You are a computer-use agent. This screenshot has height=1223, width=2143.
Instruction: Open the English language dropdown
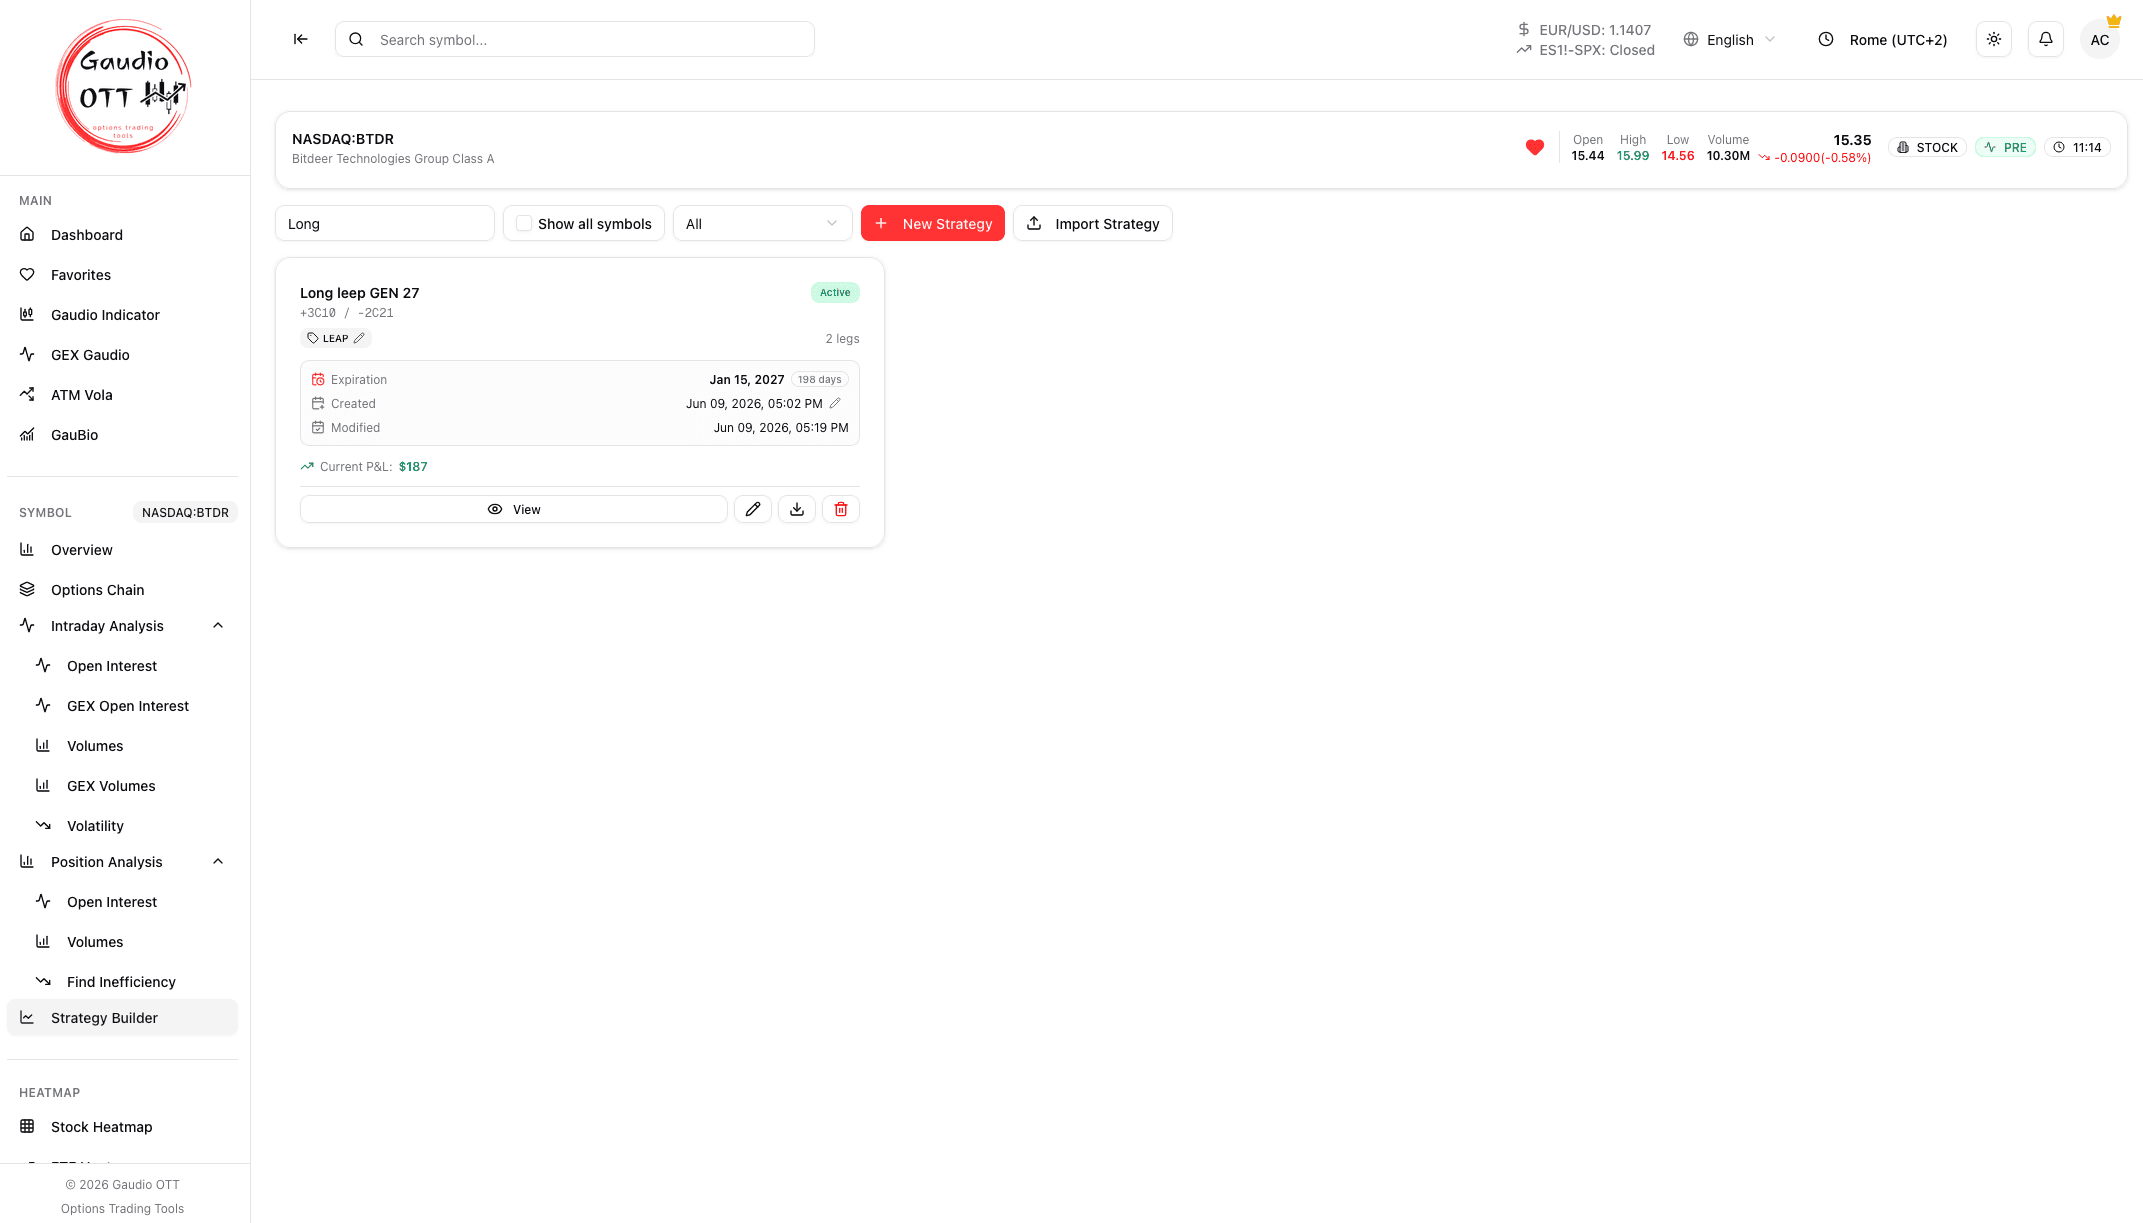tap(1729, 39)
